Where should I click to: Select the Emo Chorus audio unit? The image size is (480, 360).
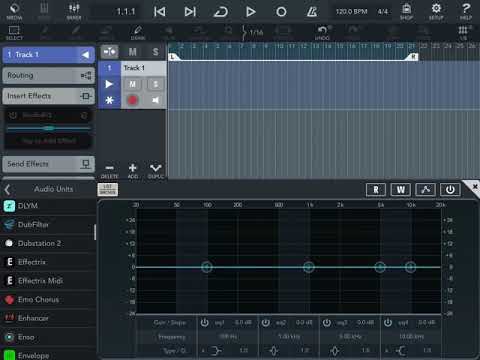coord(48,299)
